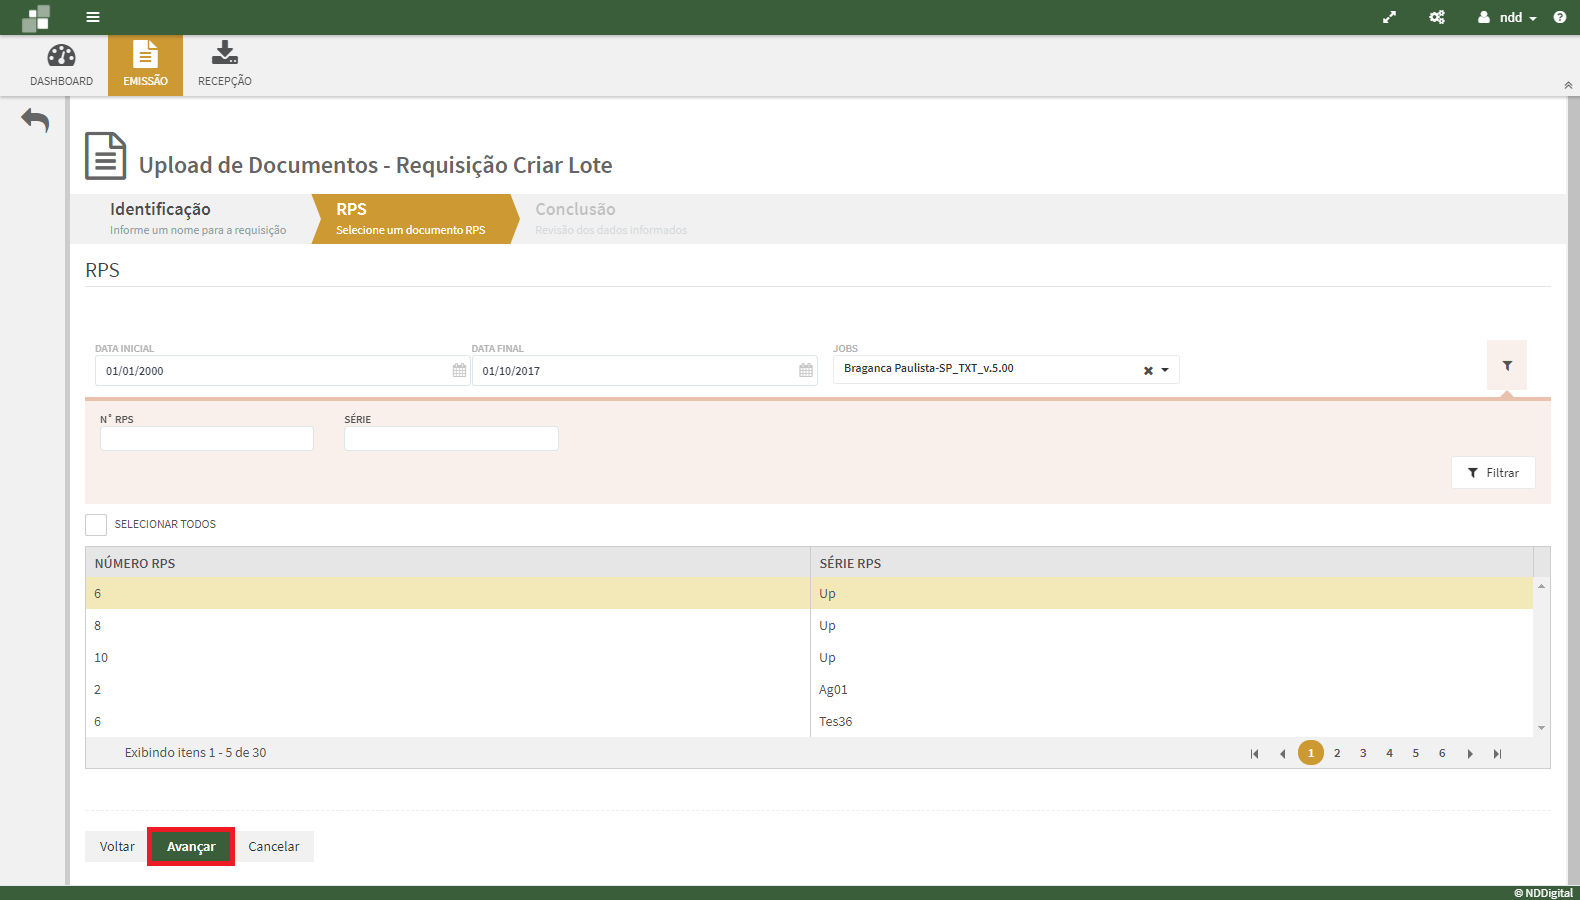1580x900 pixels.
Task: Collapse the top ribbon with chevron
Action: click(x=1568, y=86)
